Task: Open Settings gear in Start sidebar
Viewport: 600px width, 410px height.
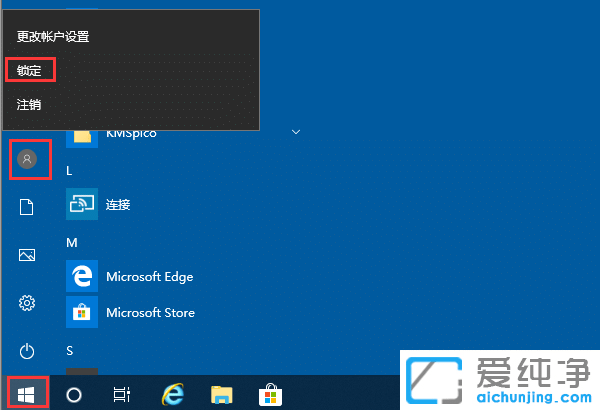Action: pyautogui.click(x=27, y=303)
